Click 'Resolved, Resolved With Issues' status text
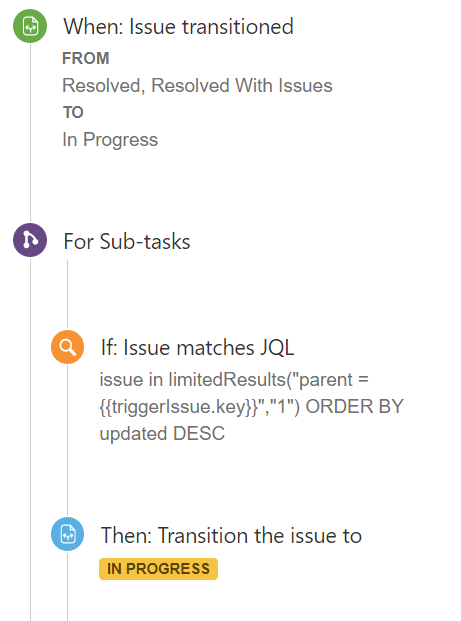Viewport: 461px width, 621px height. [197, 86]
